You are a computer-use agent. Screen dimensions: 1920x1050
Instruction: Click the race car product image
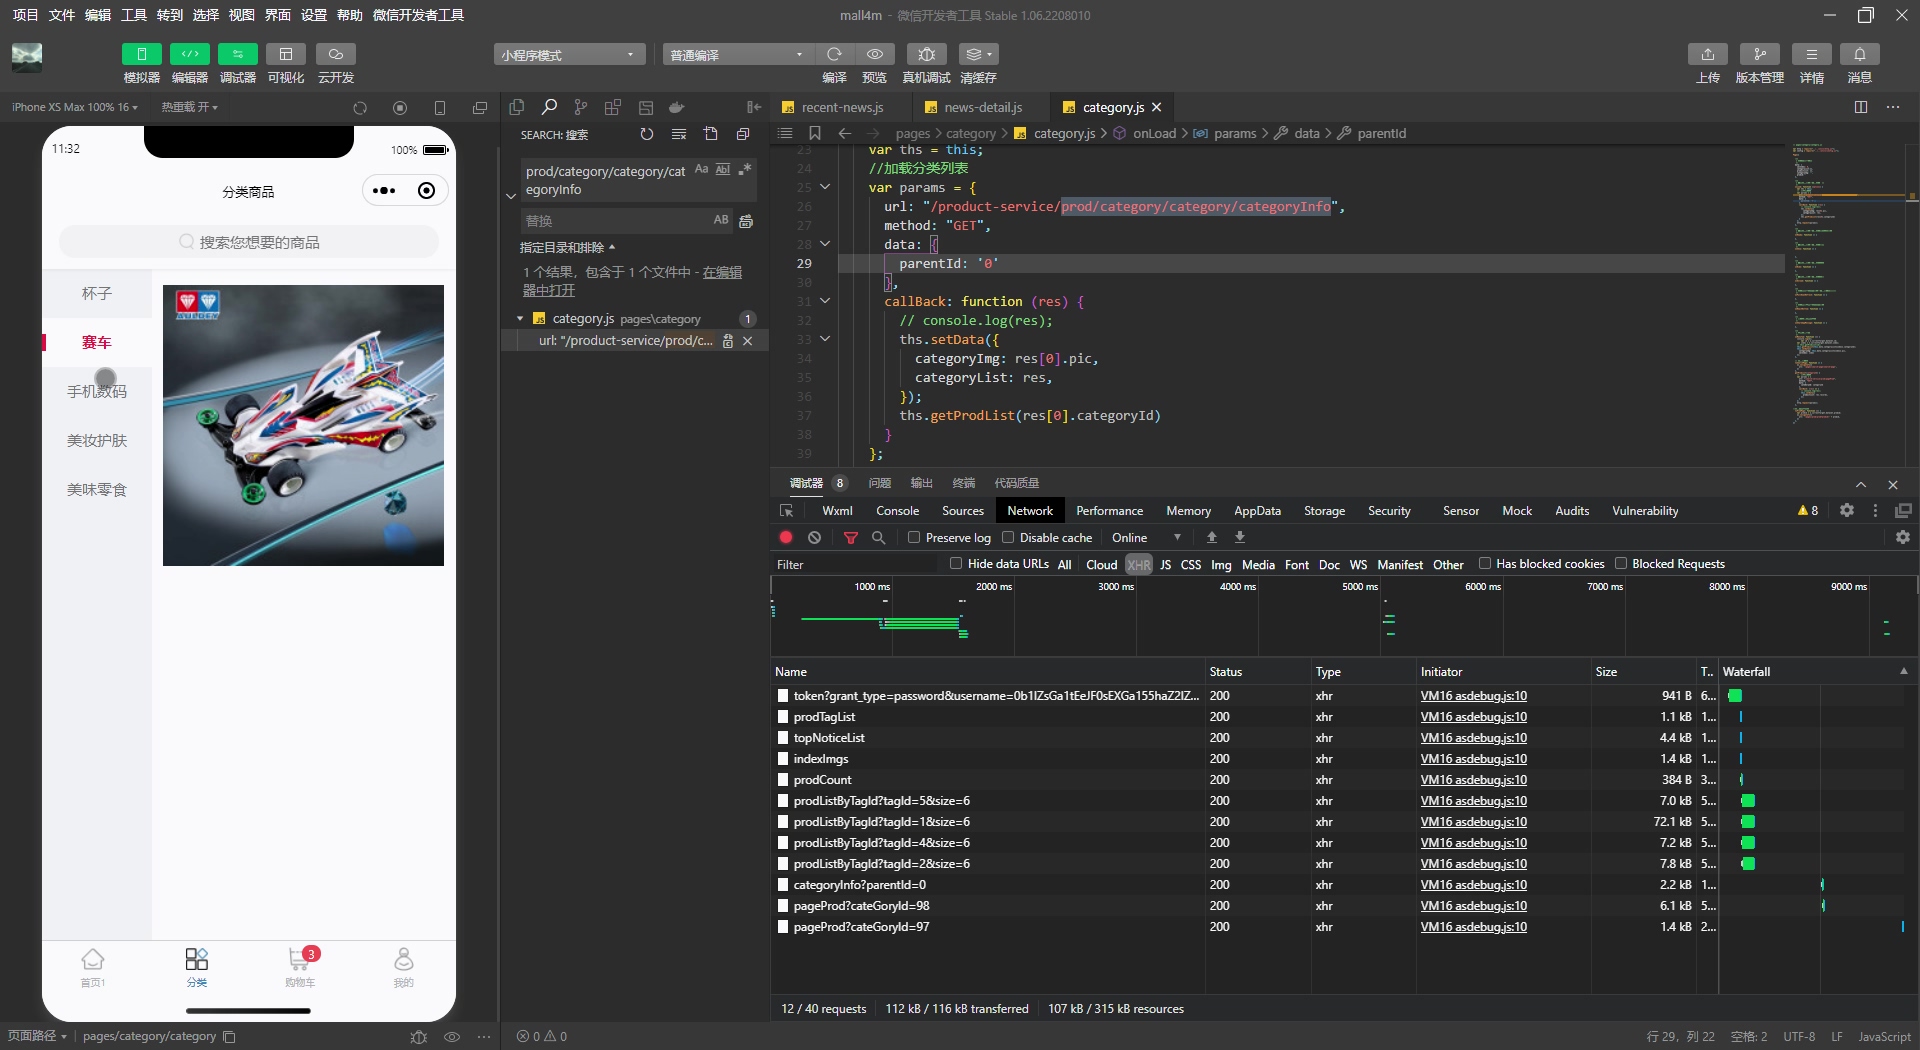(x=303, y=425)
